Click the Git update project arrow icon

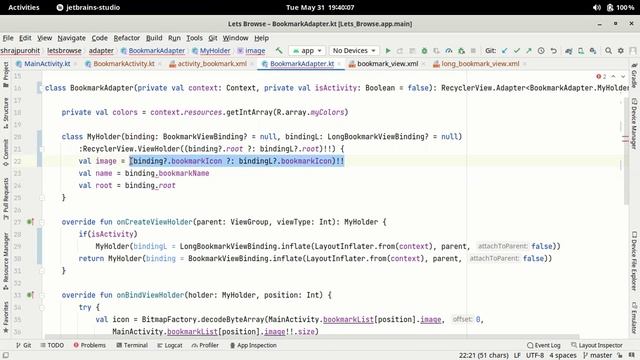point(504,51)
